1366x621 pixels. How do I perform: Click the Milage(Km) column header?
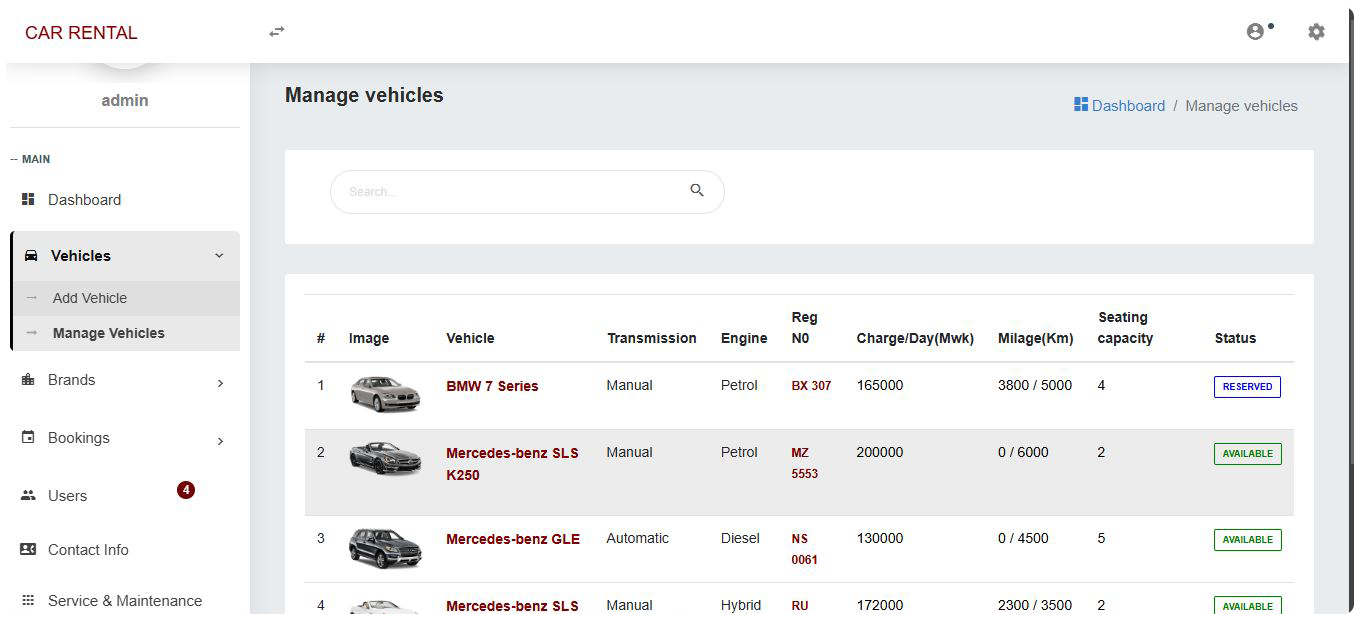pyautogui.click(x=1035, y=338)
